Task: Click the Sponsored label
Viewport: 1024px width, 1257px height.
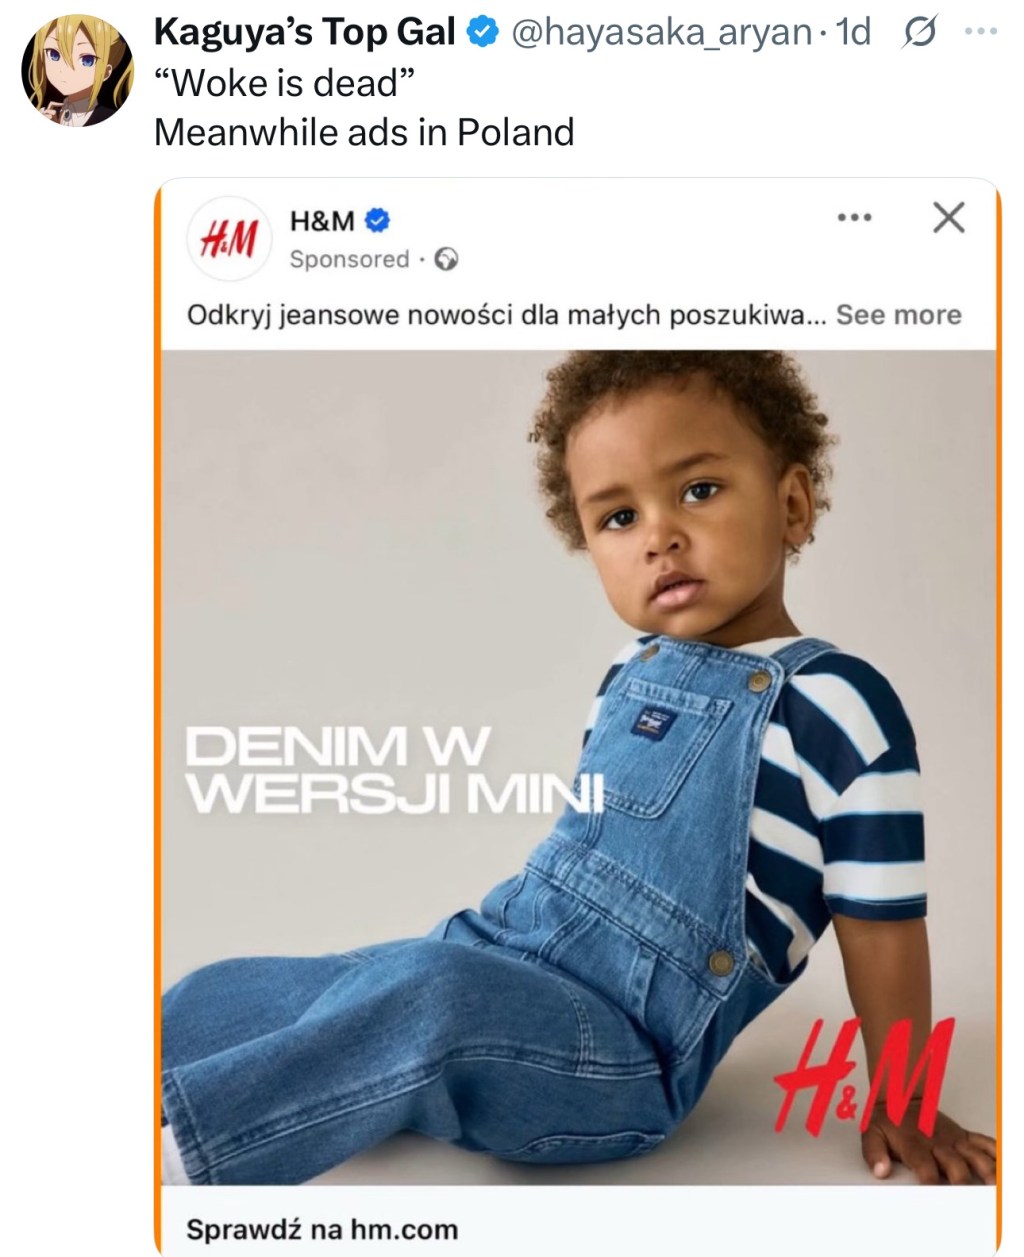Action: [x=349, y=259]
